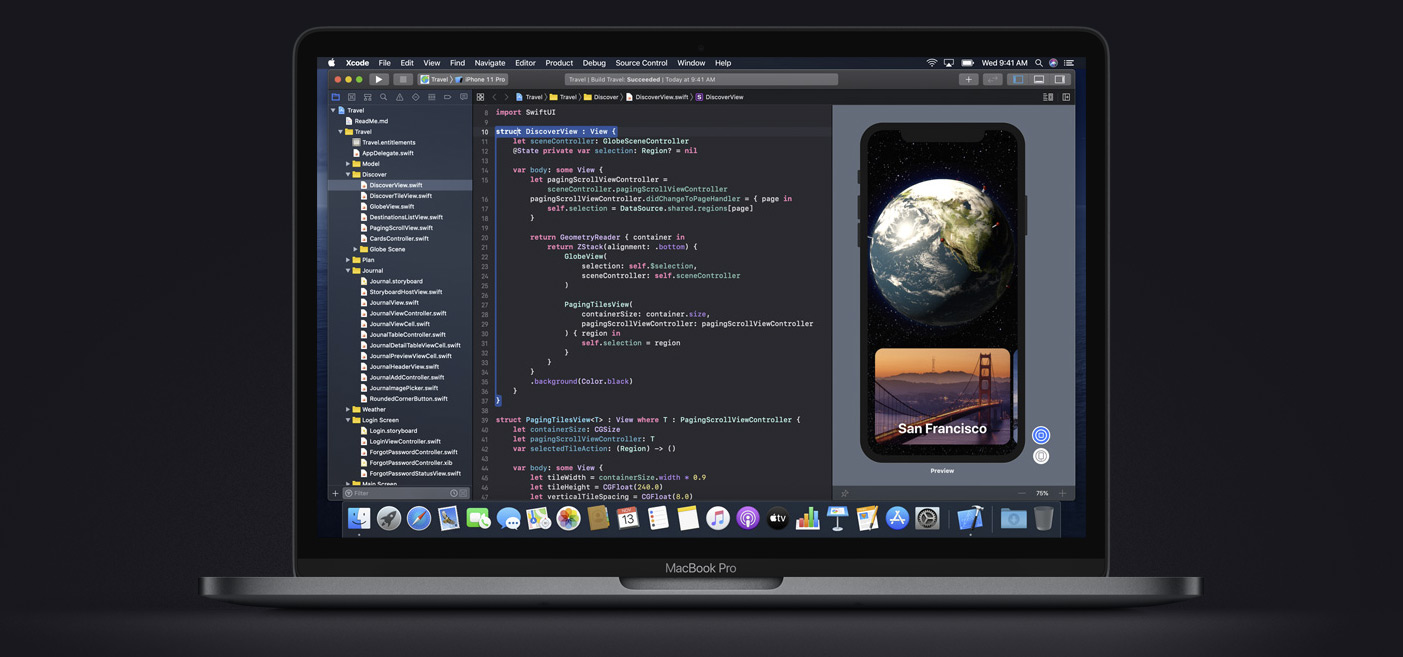
Task: Open the Editor menu
Action: pyautogui.click(x=525, y=63)
